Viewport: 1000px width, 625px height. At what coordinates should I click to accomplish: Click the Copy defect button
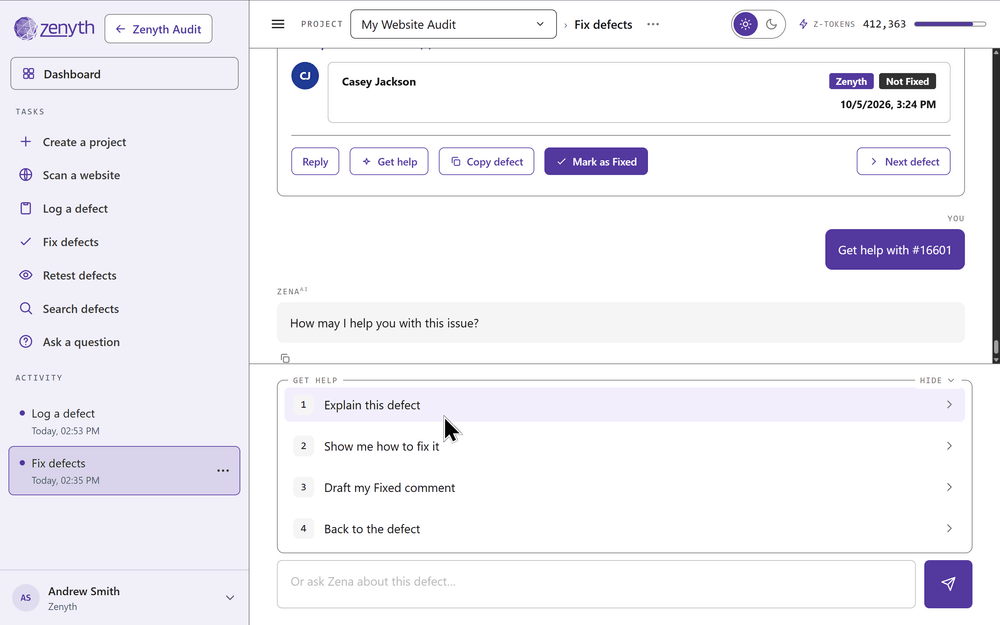[487, 161]
